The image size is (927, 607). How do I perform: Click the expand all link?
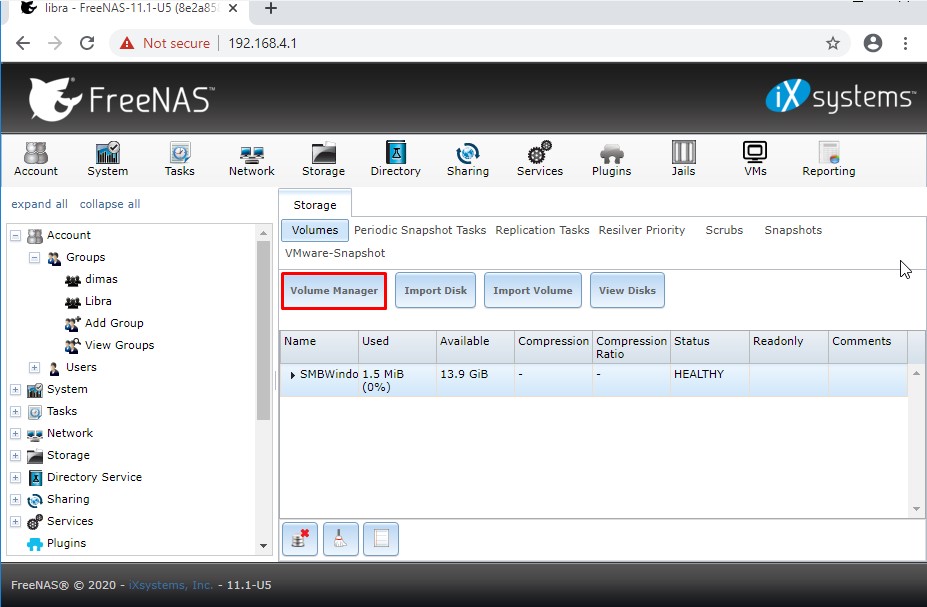click(x=40, y=204)
